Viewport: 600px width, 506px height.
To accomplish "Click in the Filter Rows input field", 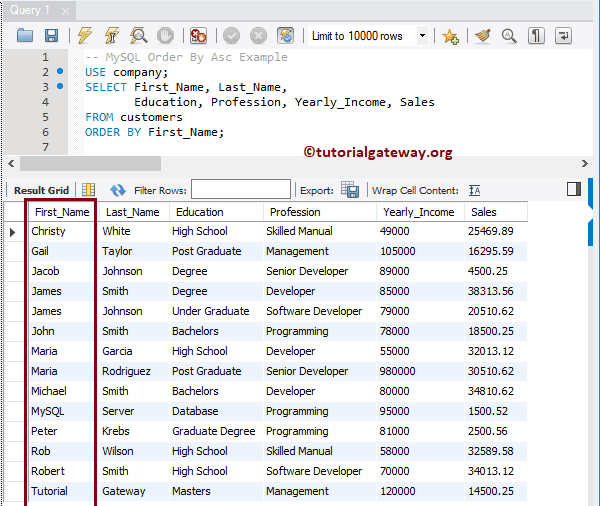I will (x=240, y=190).
